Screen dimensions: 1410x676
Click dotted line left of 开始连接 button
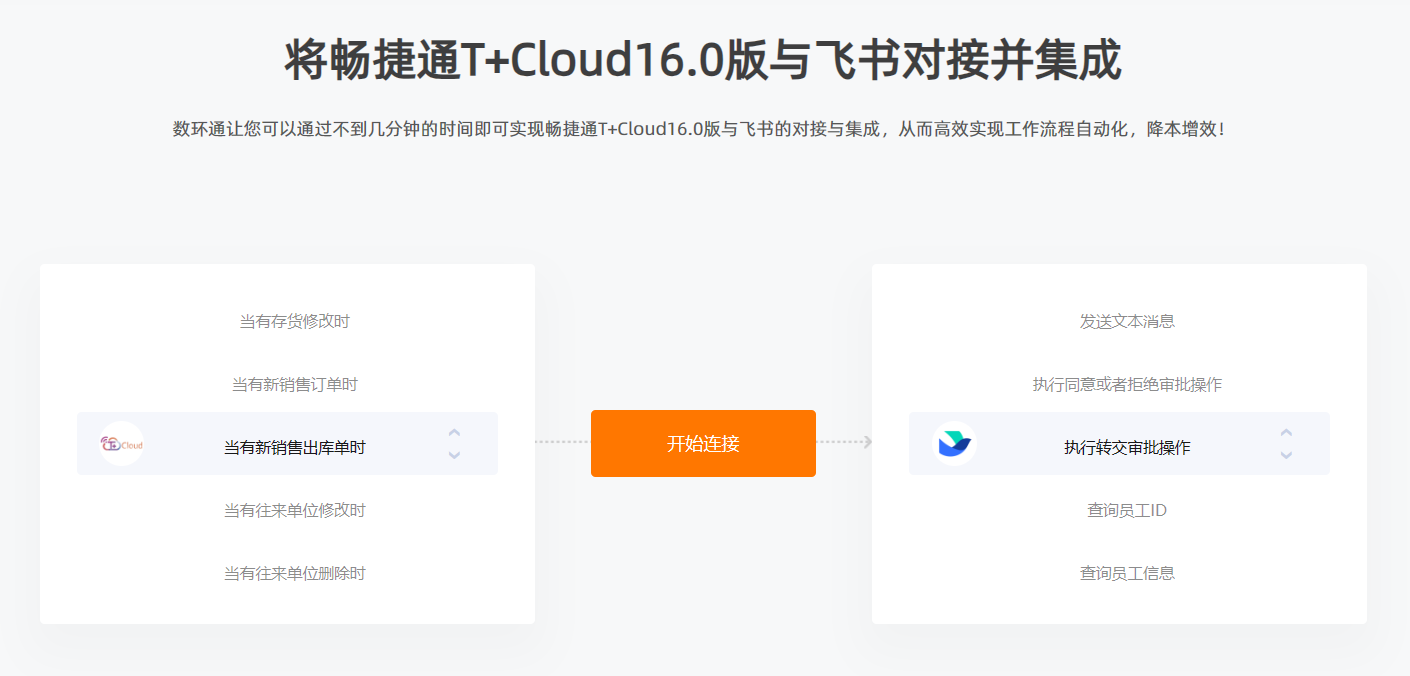point(562,442)
